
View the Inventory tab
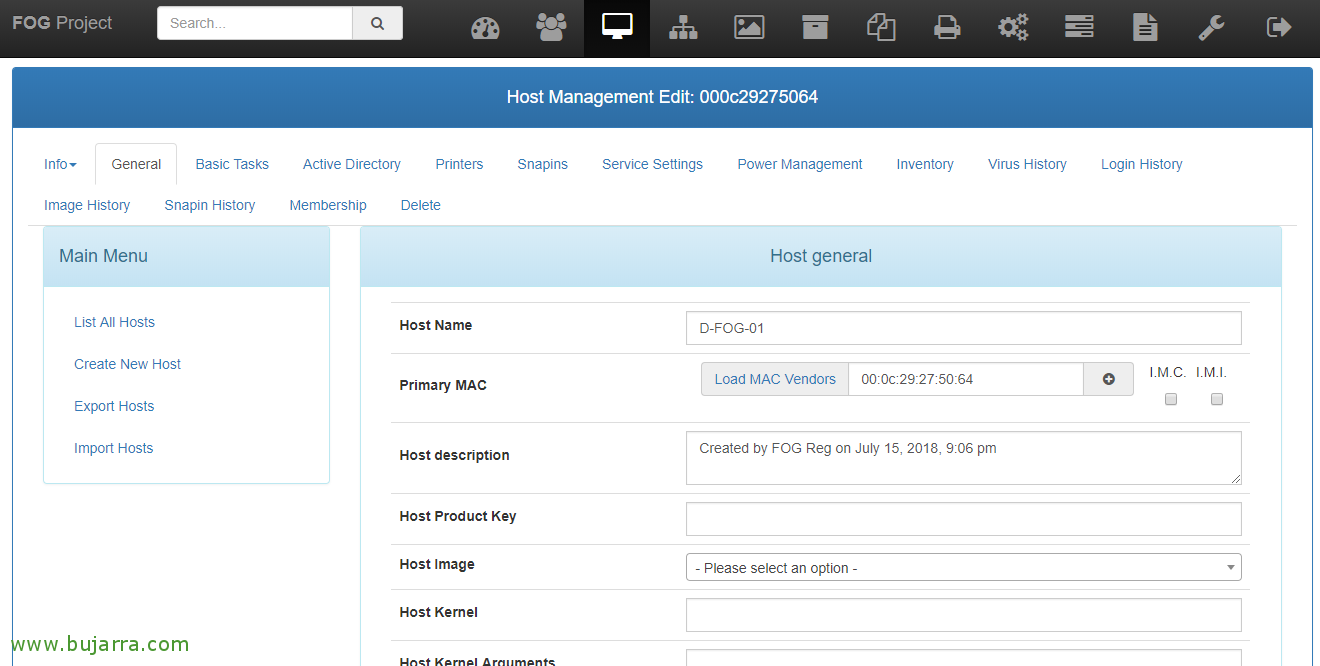pyautogui.click(x=925, y=164)
